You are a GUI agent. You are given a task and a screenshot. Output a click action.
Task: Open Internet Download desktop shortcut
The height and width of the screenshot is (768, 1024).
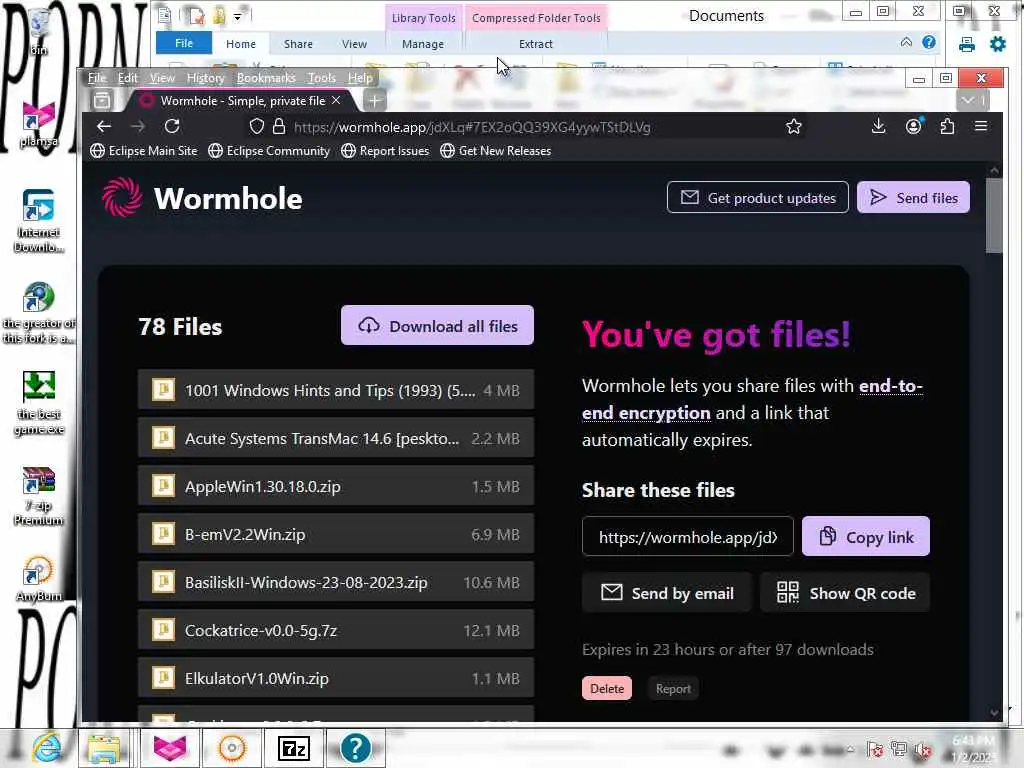coord(39,221)
